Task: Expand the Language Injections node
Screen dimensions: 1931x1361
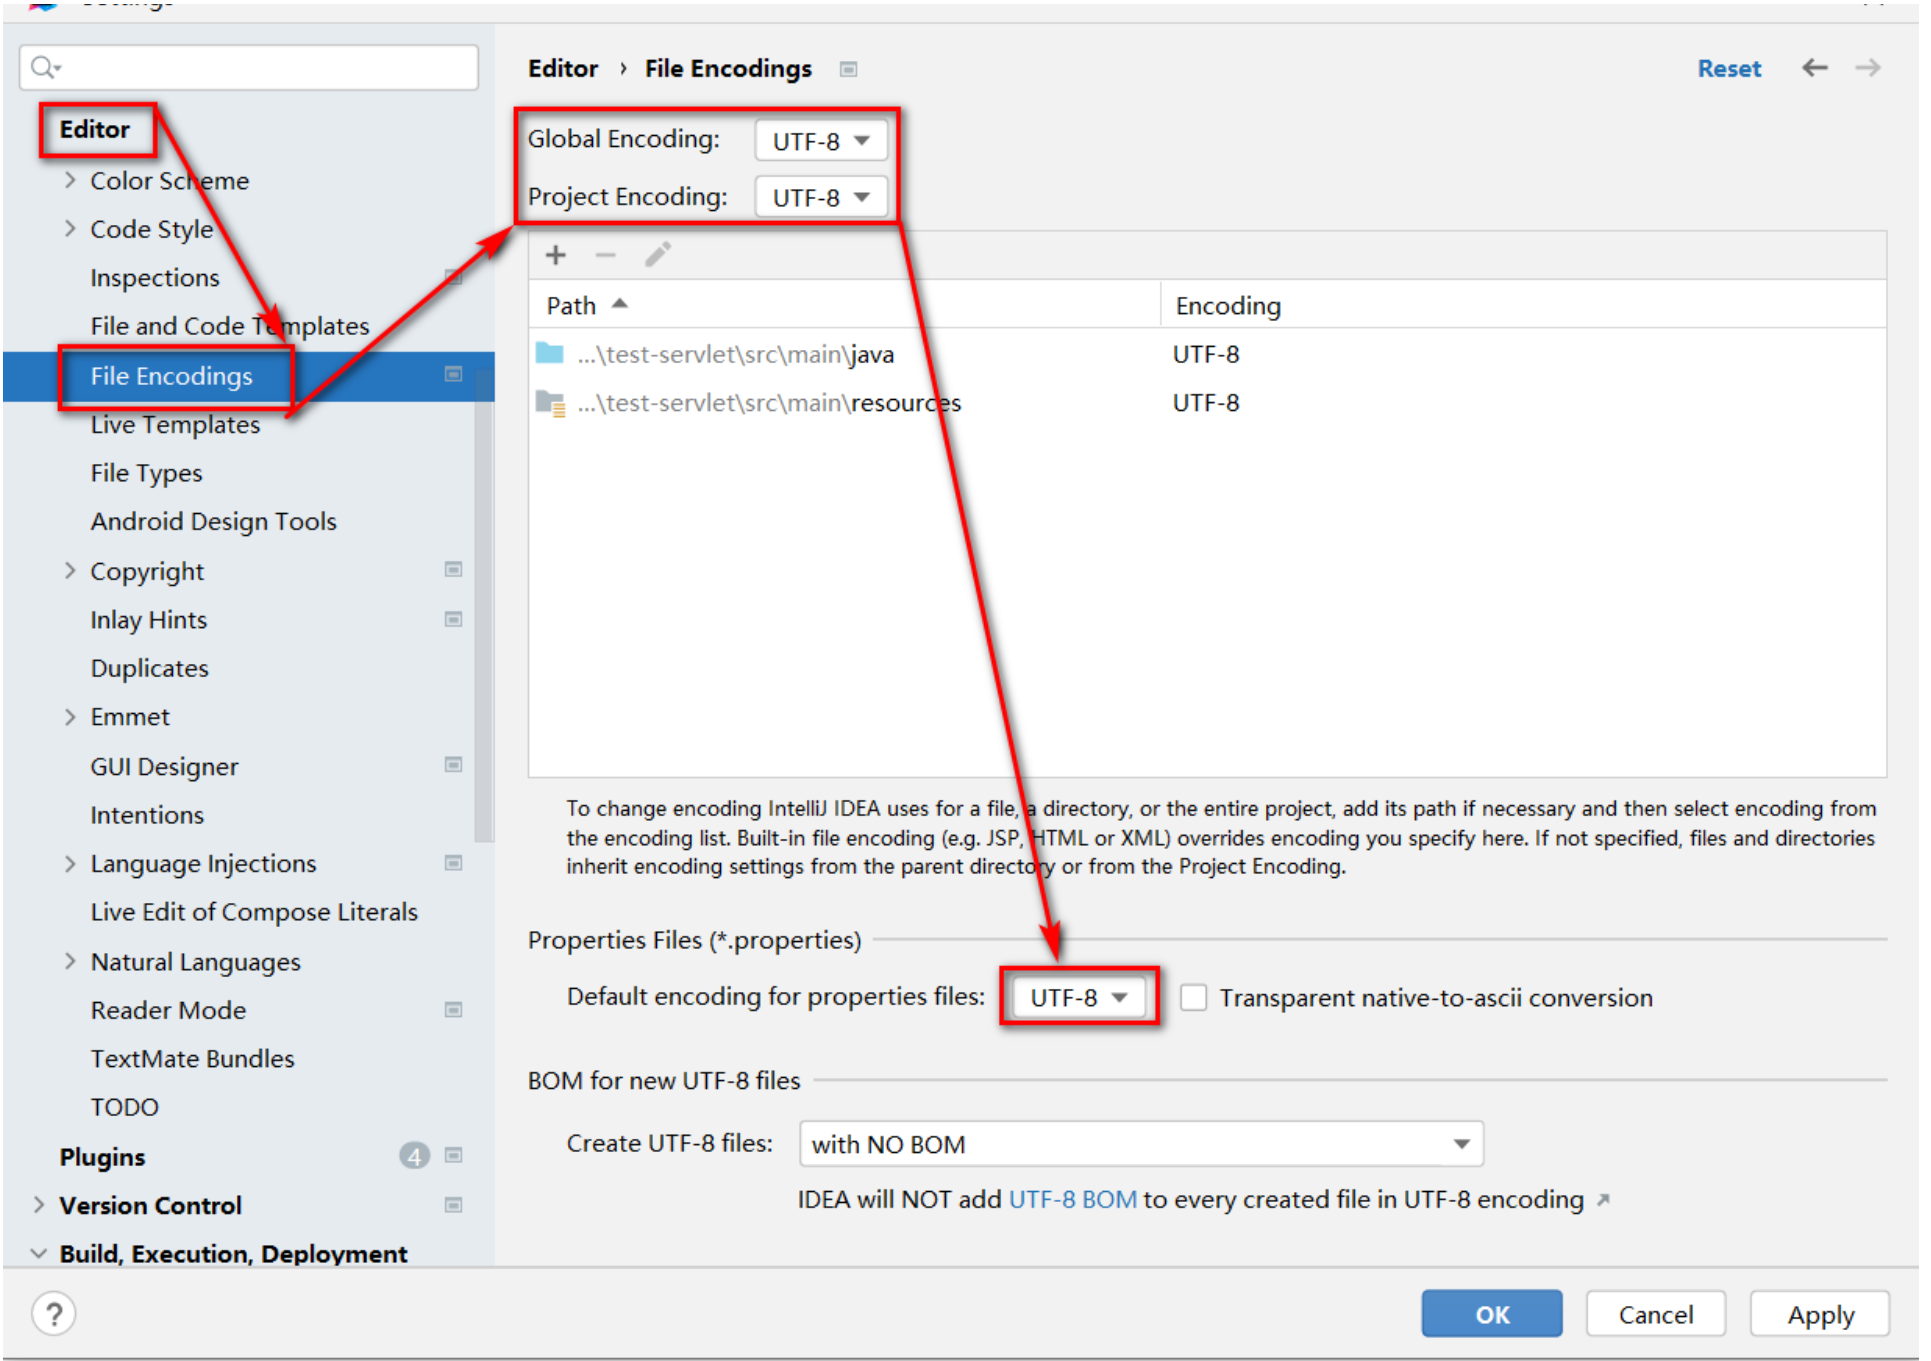Action: tap(70, 863)
